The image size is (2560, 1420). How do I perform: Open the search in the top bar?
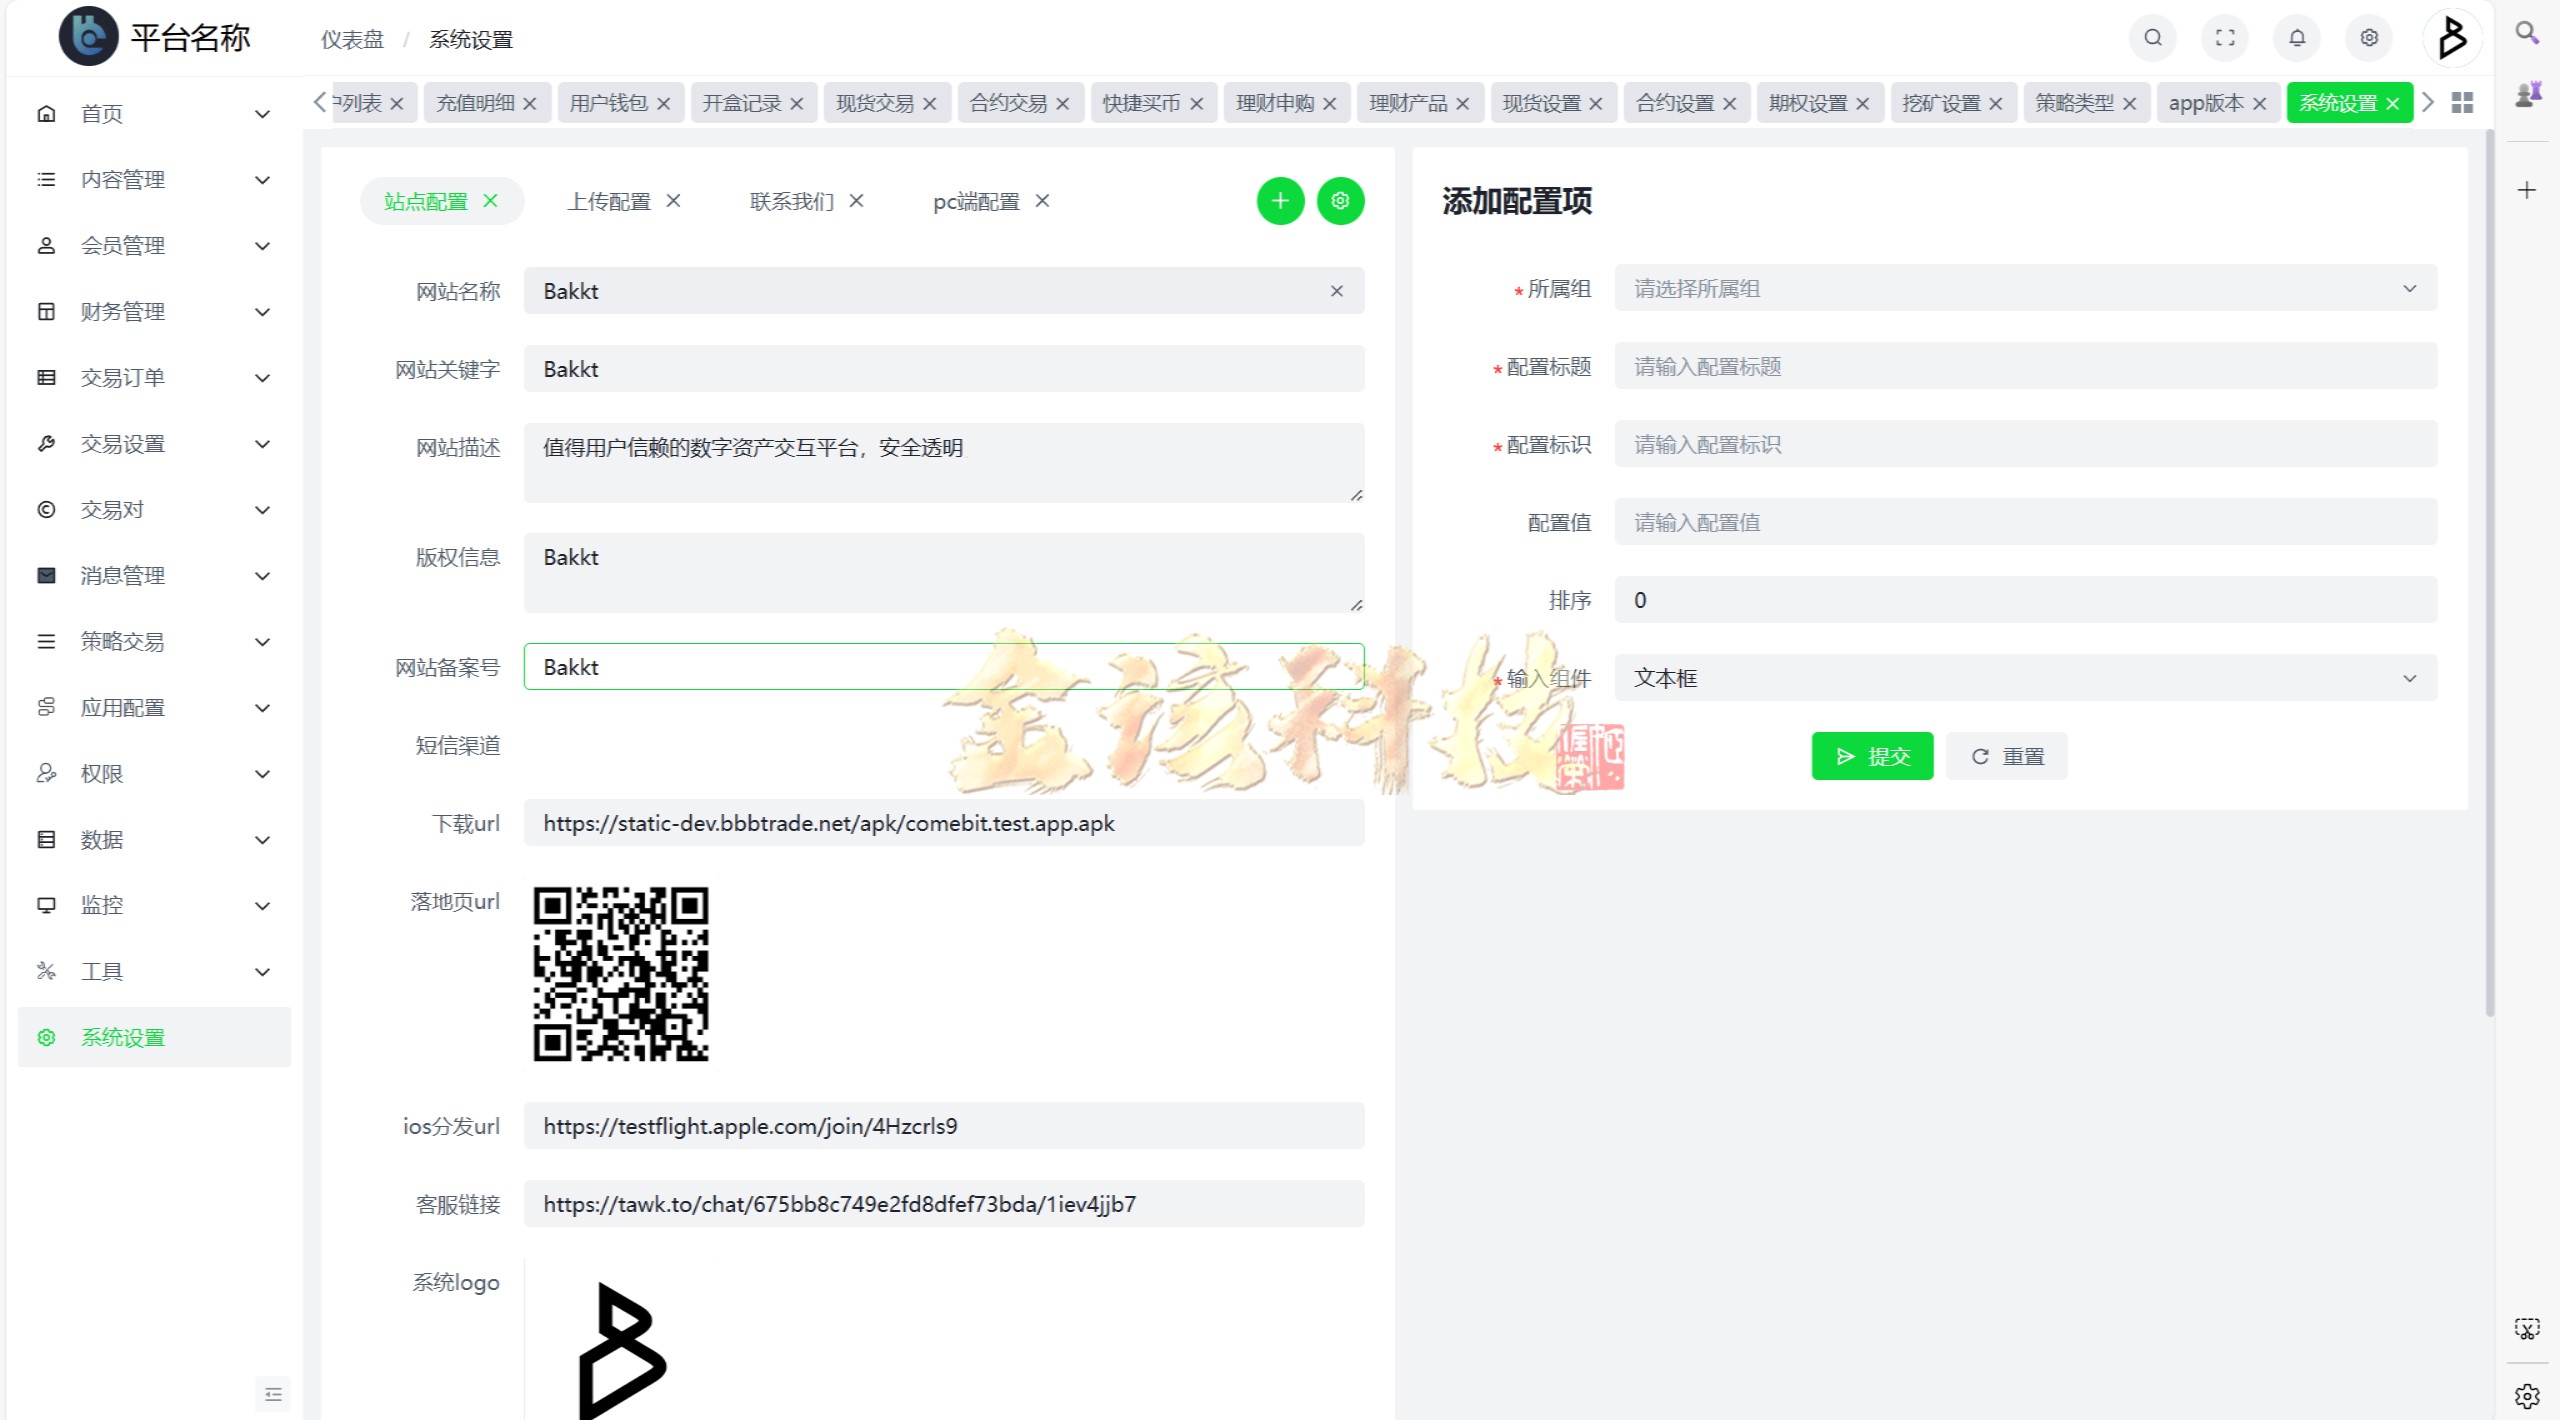pos(2152,38)
